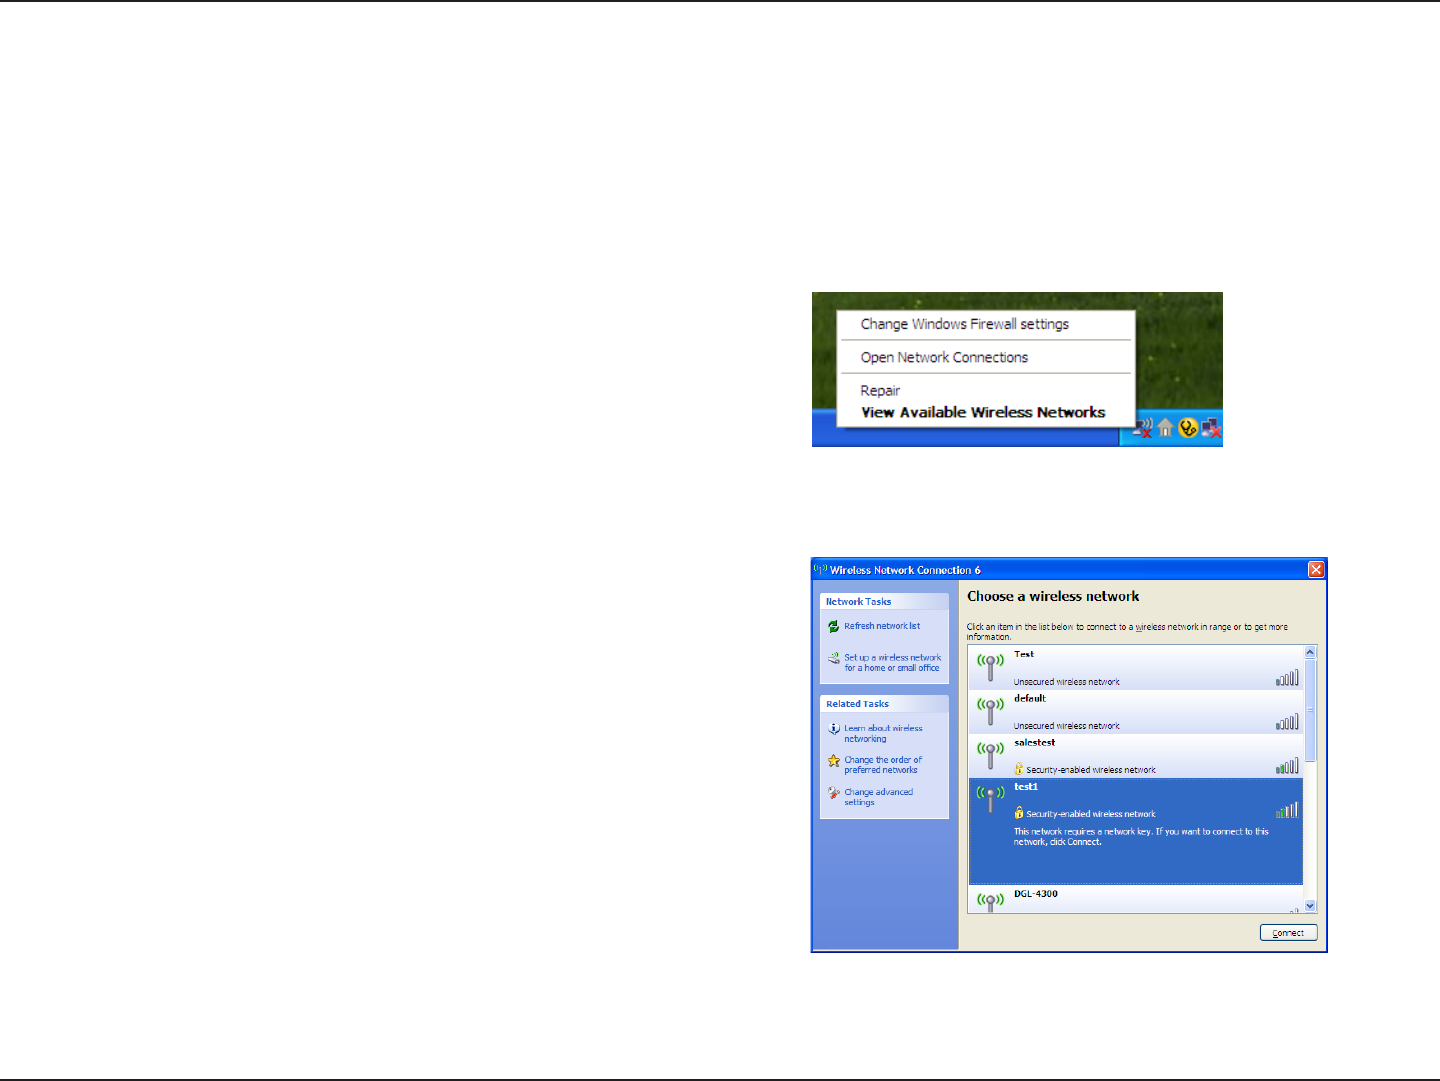Click the Refresh network list link text
1440x1081 pixels.
click(882, 626)
